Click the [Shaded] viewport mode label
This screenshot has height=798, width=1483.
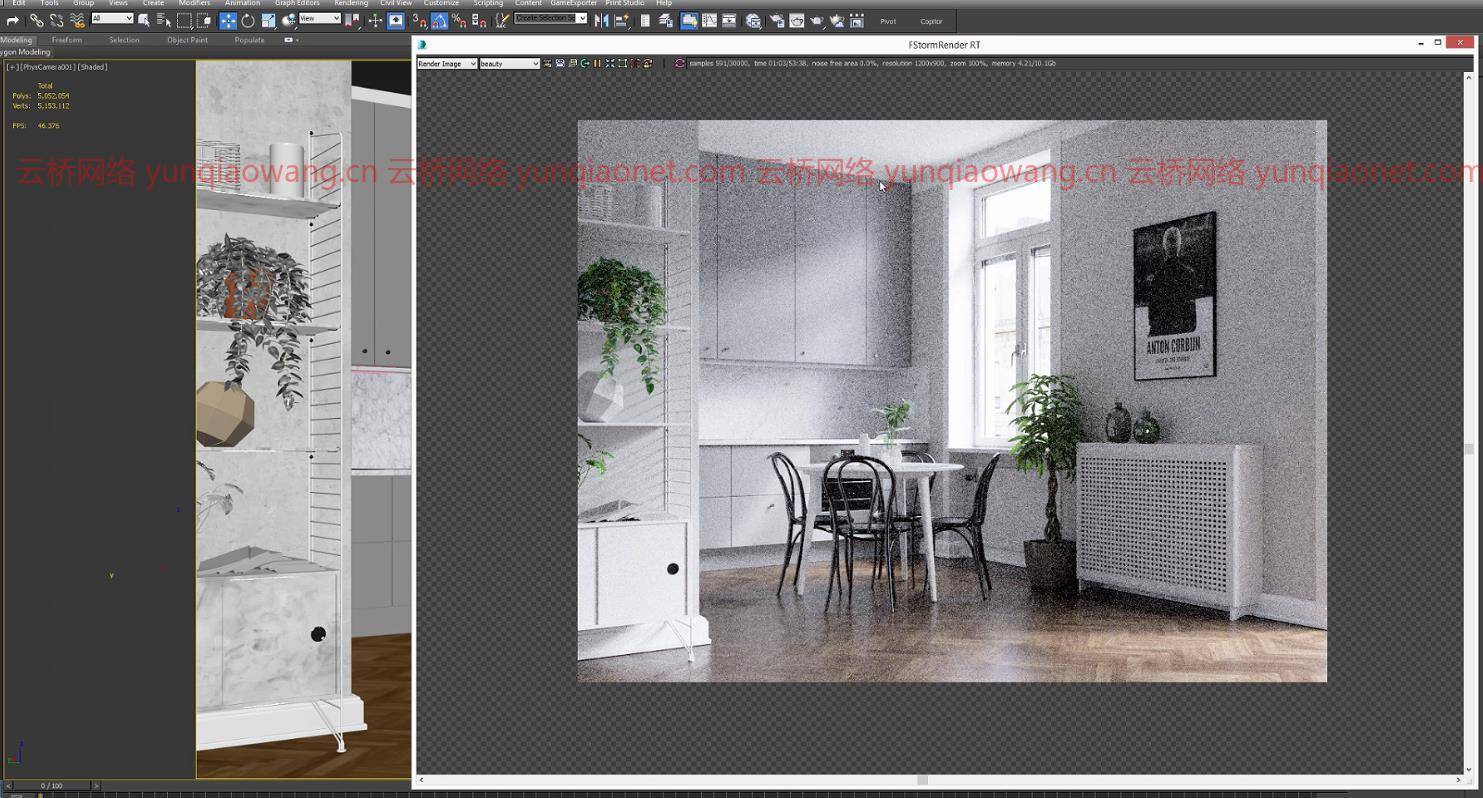point(92,67)
